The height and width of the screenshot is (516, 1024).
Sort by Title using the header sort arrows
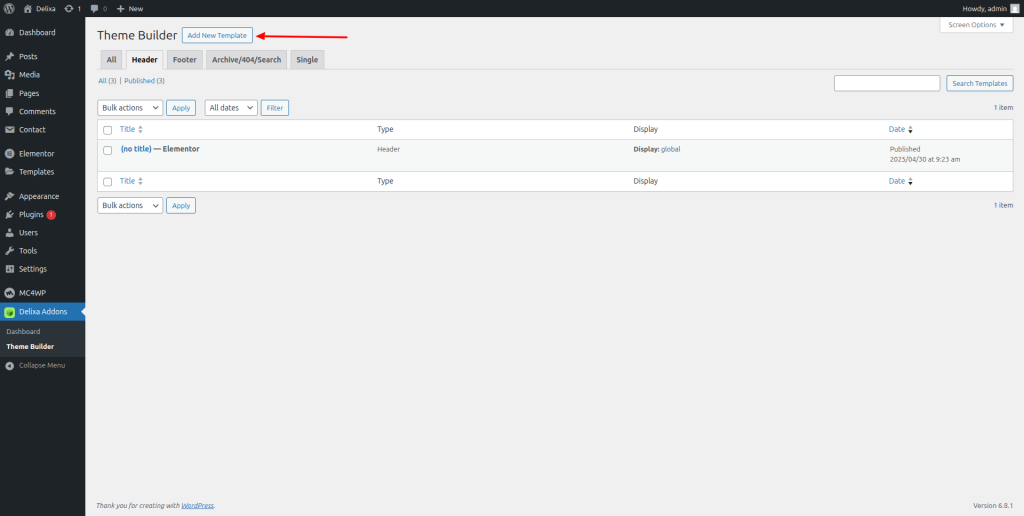[x=140, y=130]
